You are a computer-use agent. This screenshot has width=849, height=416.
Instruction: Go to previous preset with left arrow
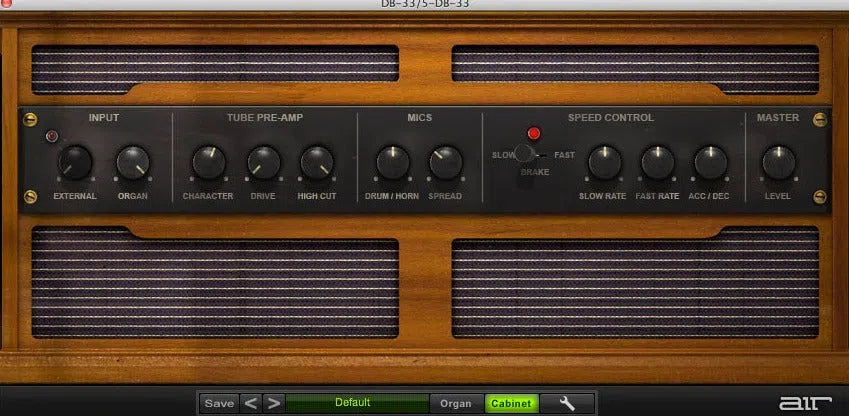tap(251, 403)
